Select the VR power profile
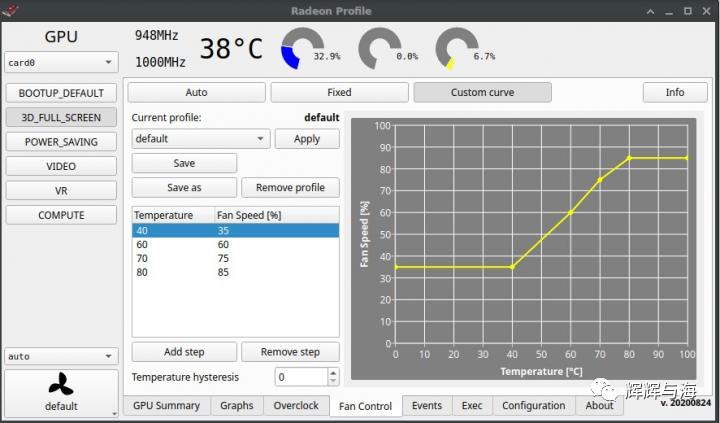Viewport: 720px width, 423px height. click(x=61, y=191)
